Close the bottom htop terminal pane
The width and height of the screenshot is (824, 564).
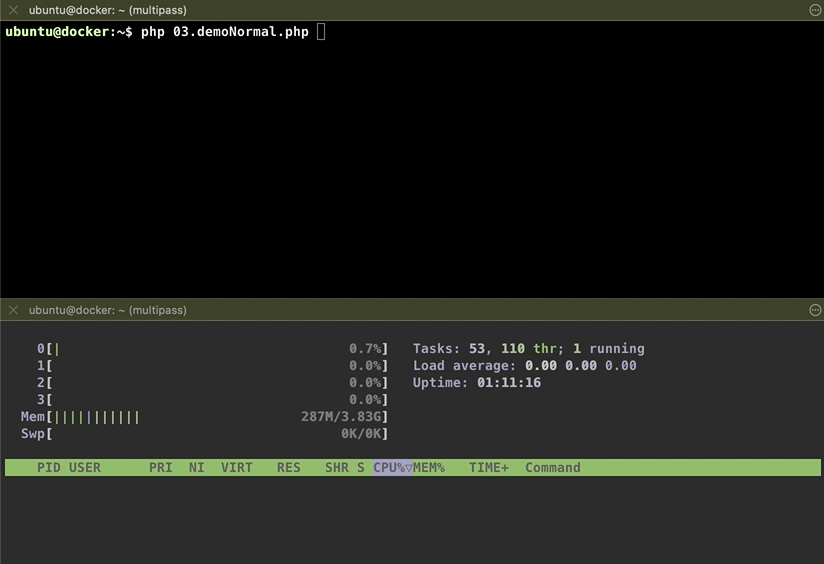(x=14, y=310)
